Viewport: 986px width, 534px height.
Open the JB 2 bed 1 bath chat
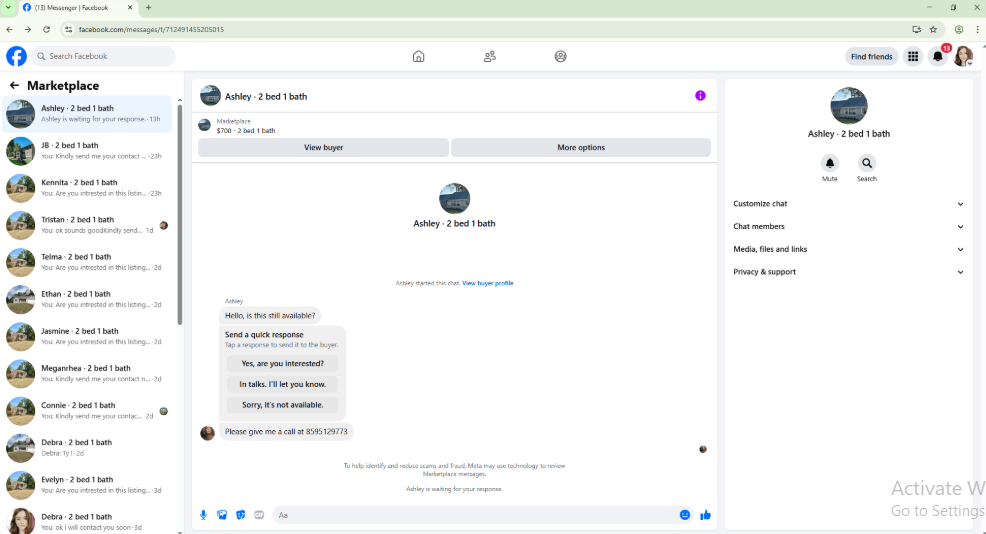click(87, 151)
